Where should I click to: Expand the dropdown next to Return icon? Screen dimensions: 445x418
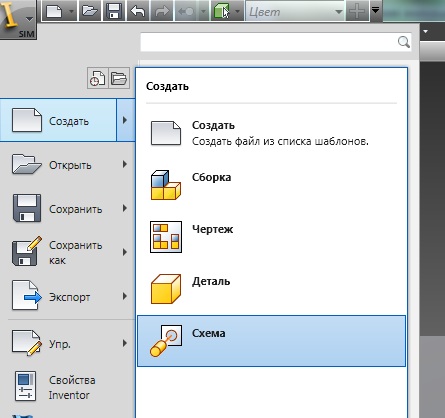[x=203, y=12]
